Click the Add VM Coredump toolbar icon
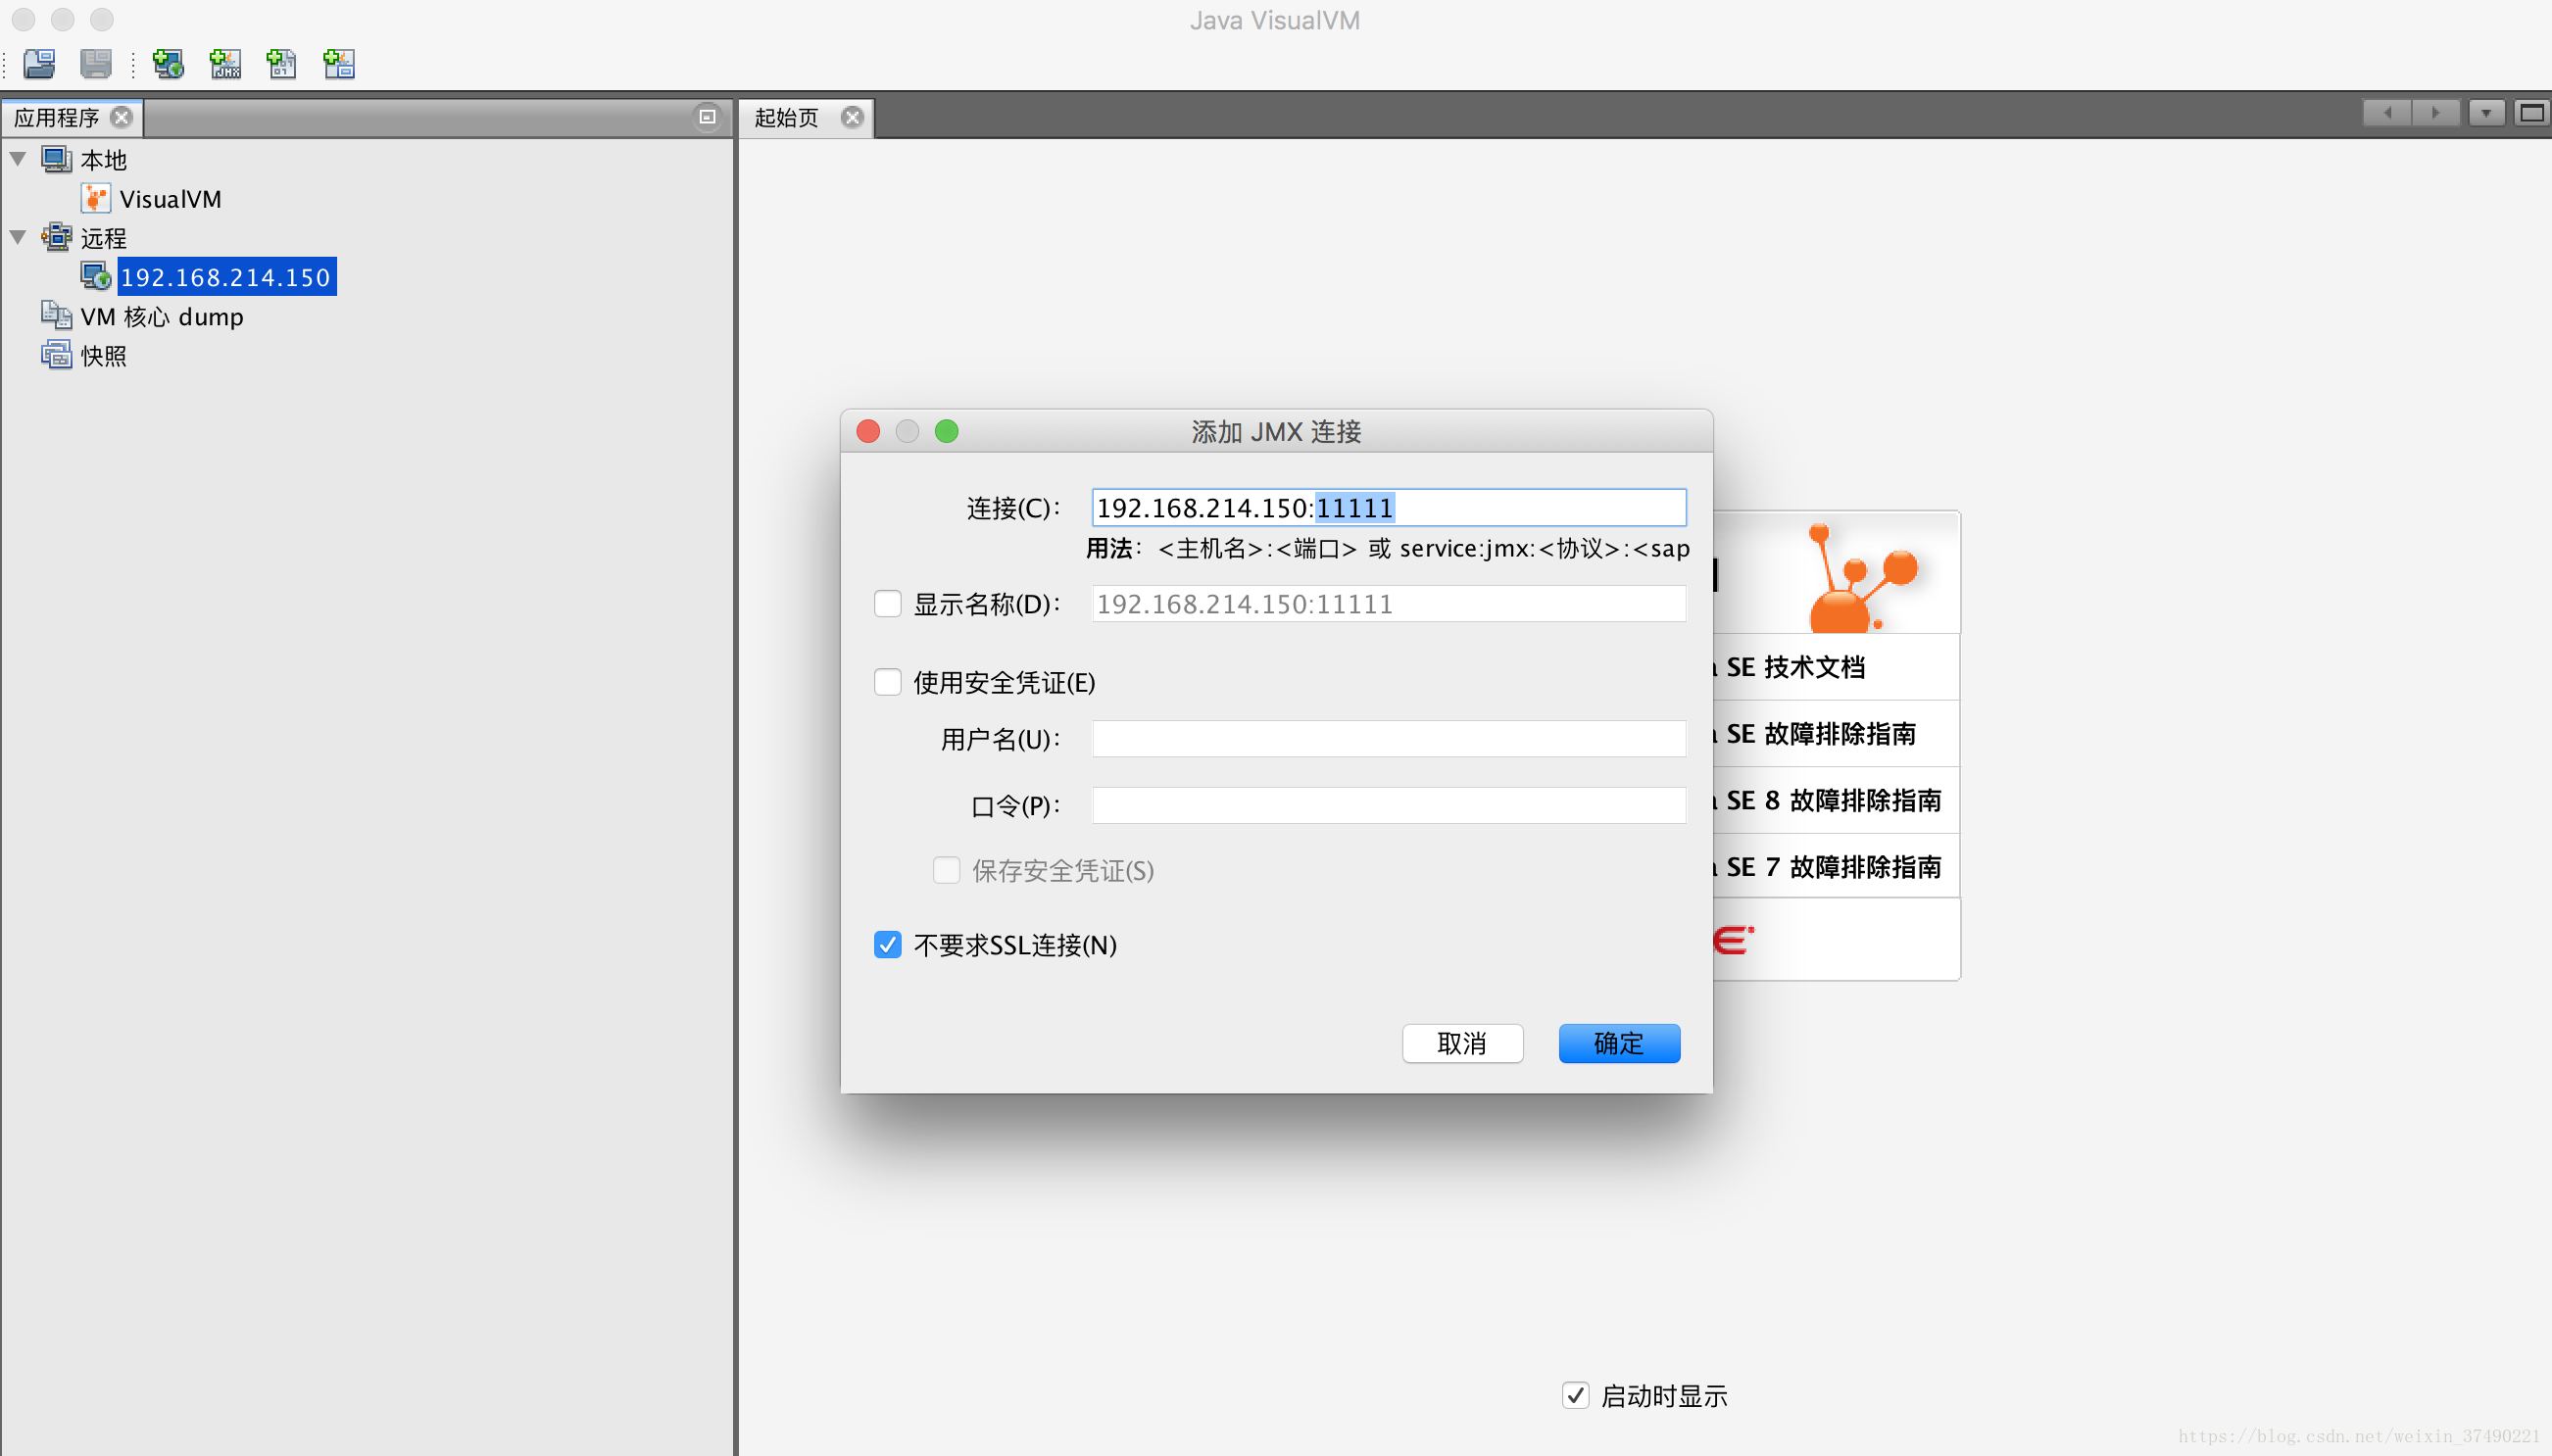 click(281, 64)
